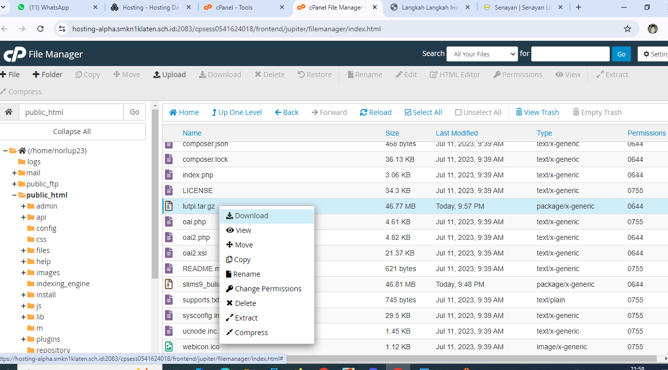Choose View from context menu
Screen dimensions: 668x370
pos(267,230)
